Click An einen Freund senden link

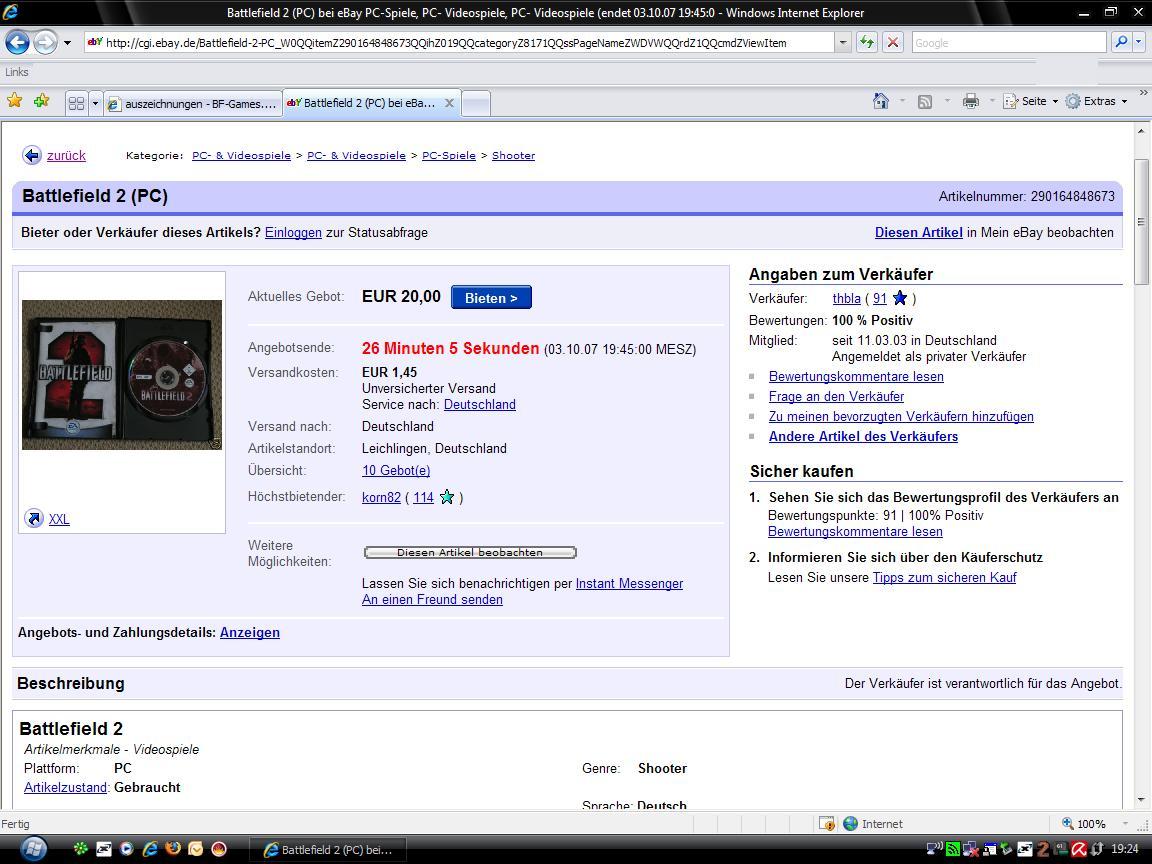[432, 600]
